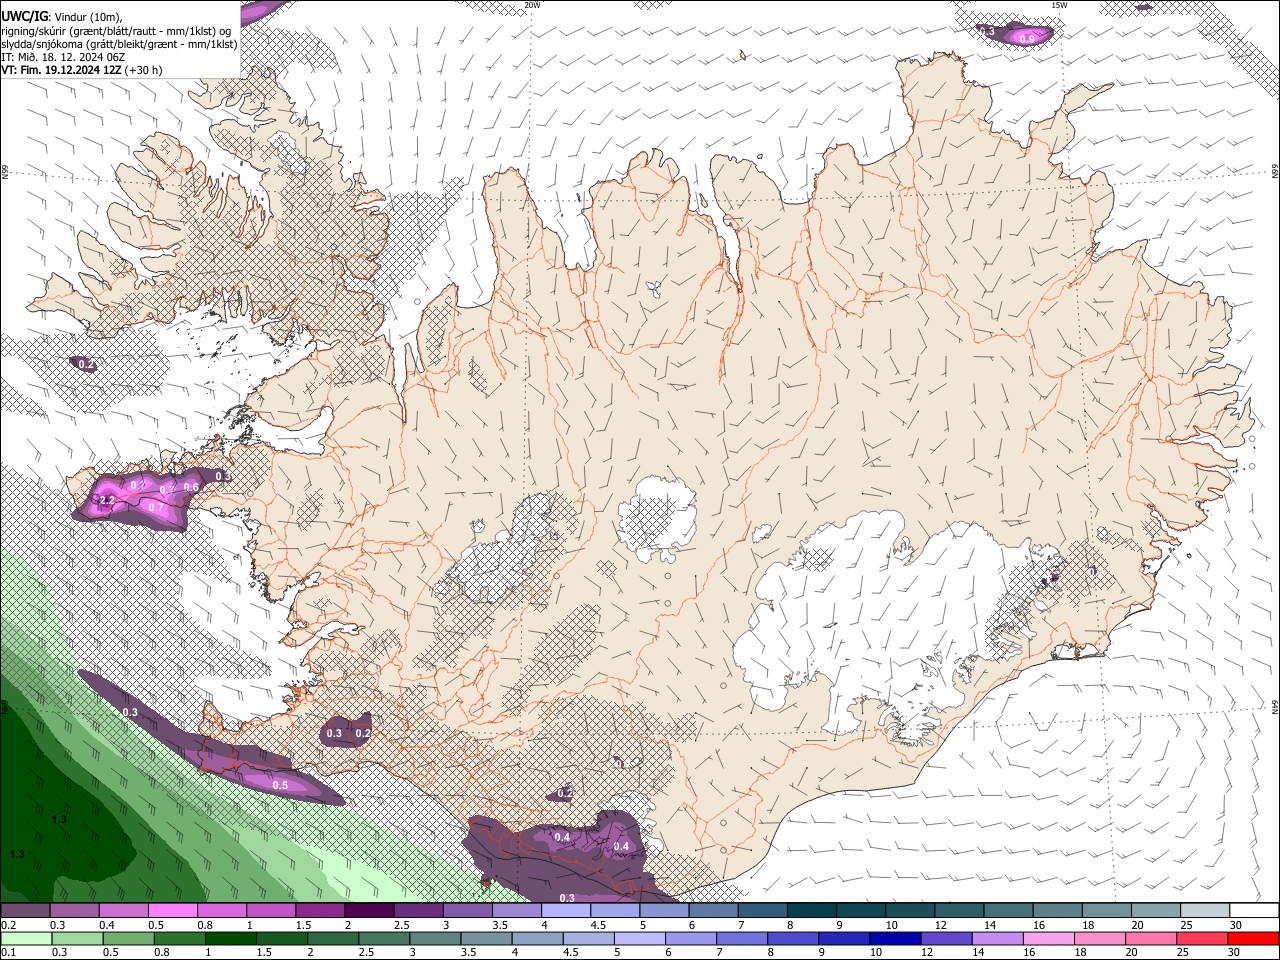The height and width of the screenshot is (960, 1280).
Task: Pick the 0.5–0.8 medium green rain legend swatch
Action: coord(129,939)
